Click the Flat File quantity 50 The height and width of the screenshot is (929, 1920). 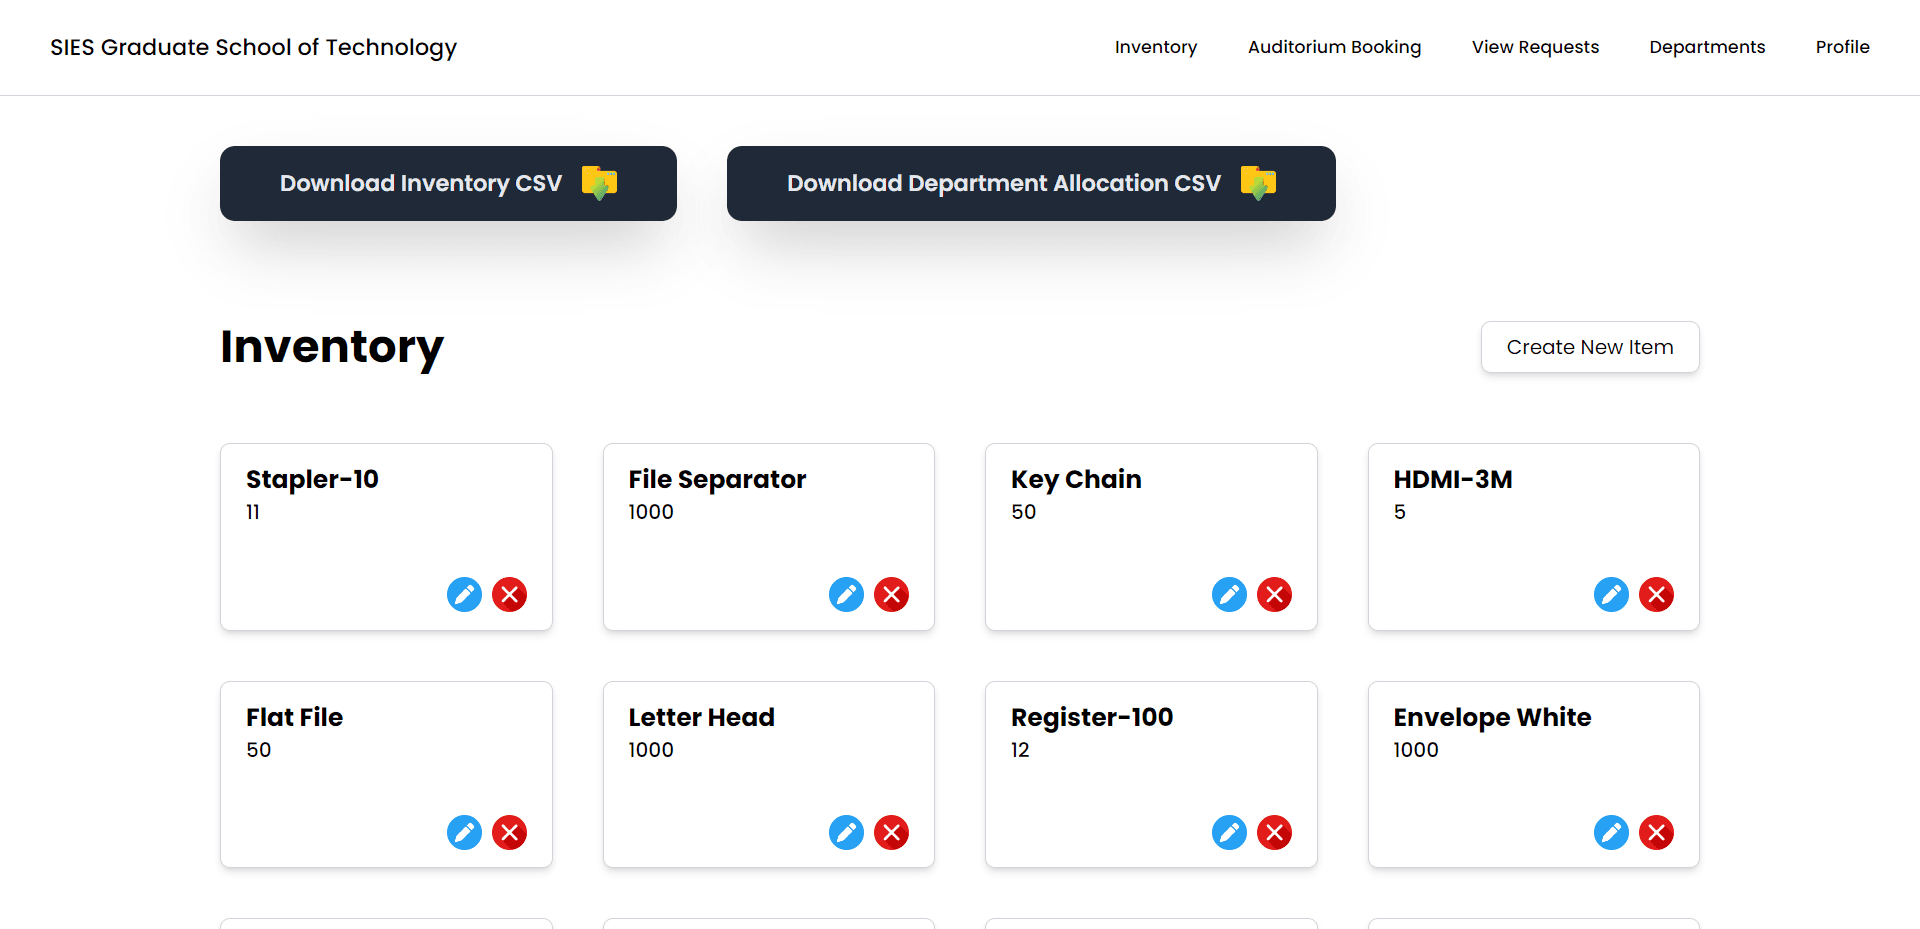(x=258, y=750)
